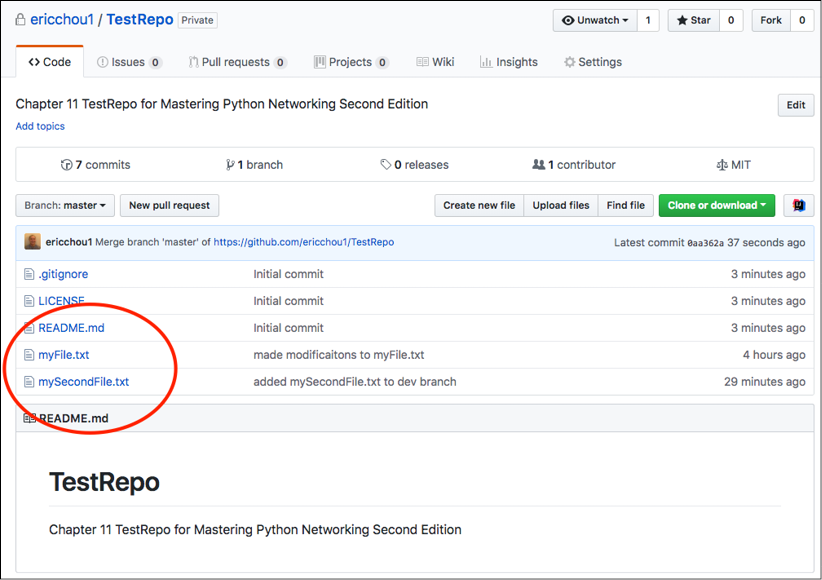822x580 pixels.
Task: View the 1 contributor page
Action: coord(574,165)
